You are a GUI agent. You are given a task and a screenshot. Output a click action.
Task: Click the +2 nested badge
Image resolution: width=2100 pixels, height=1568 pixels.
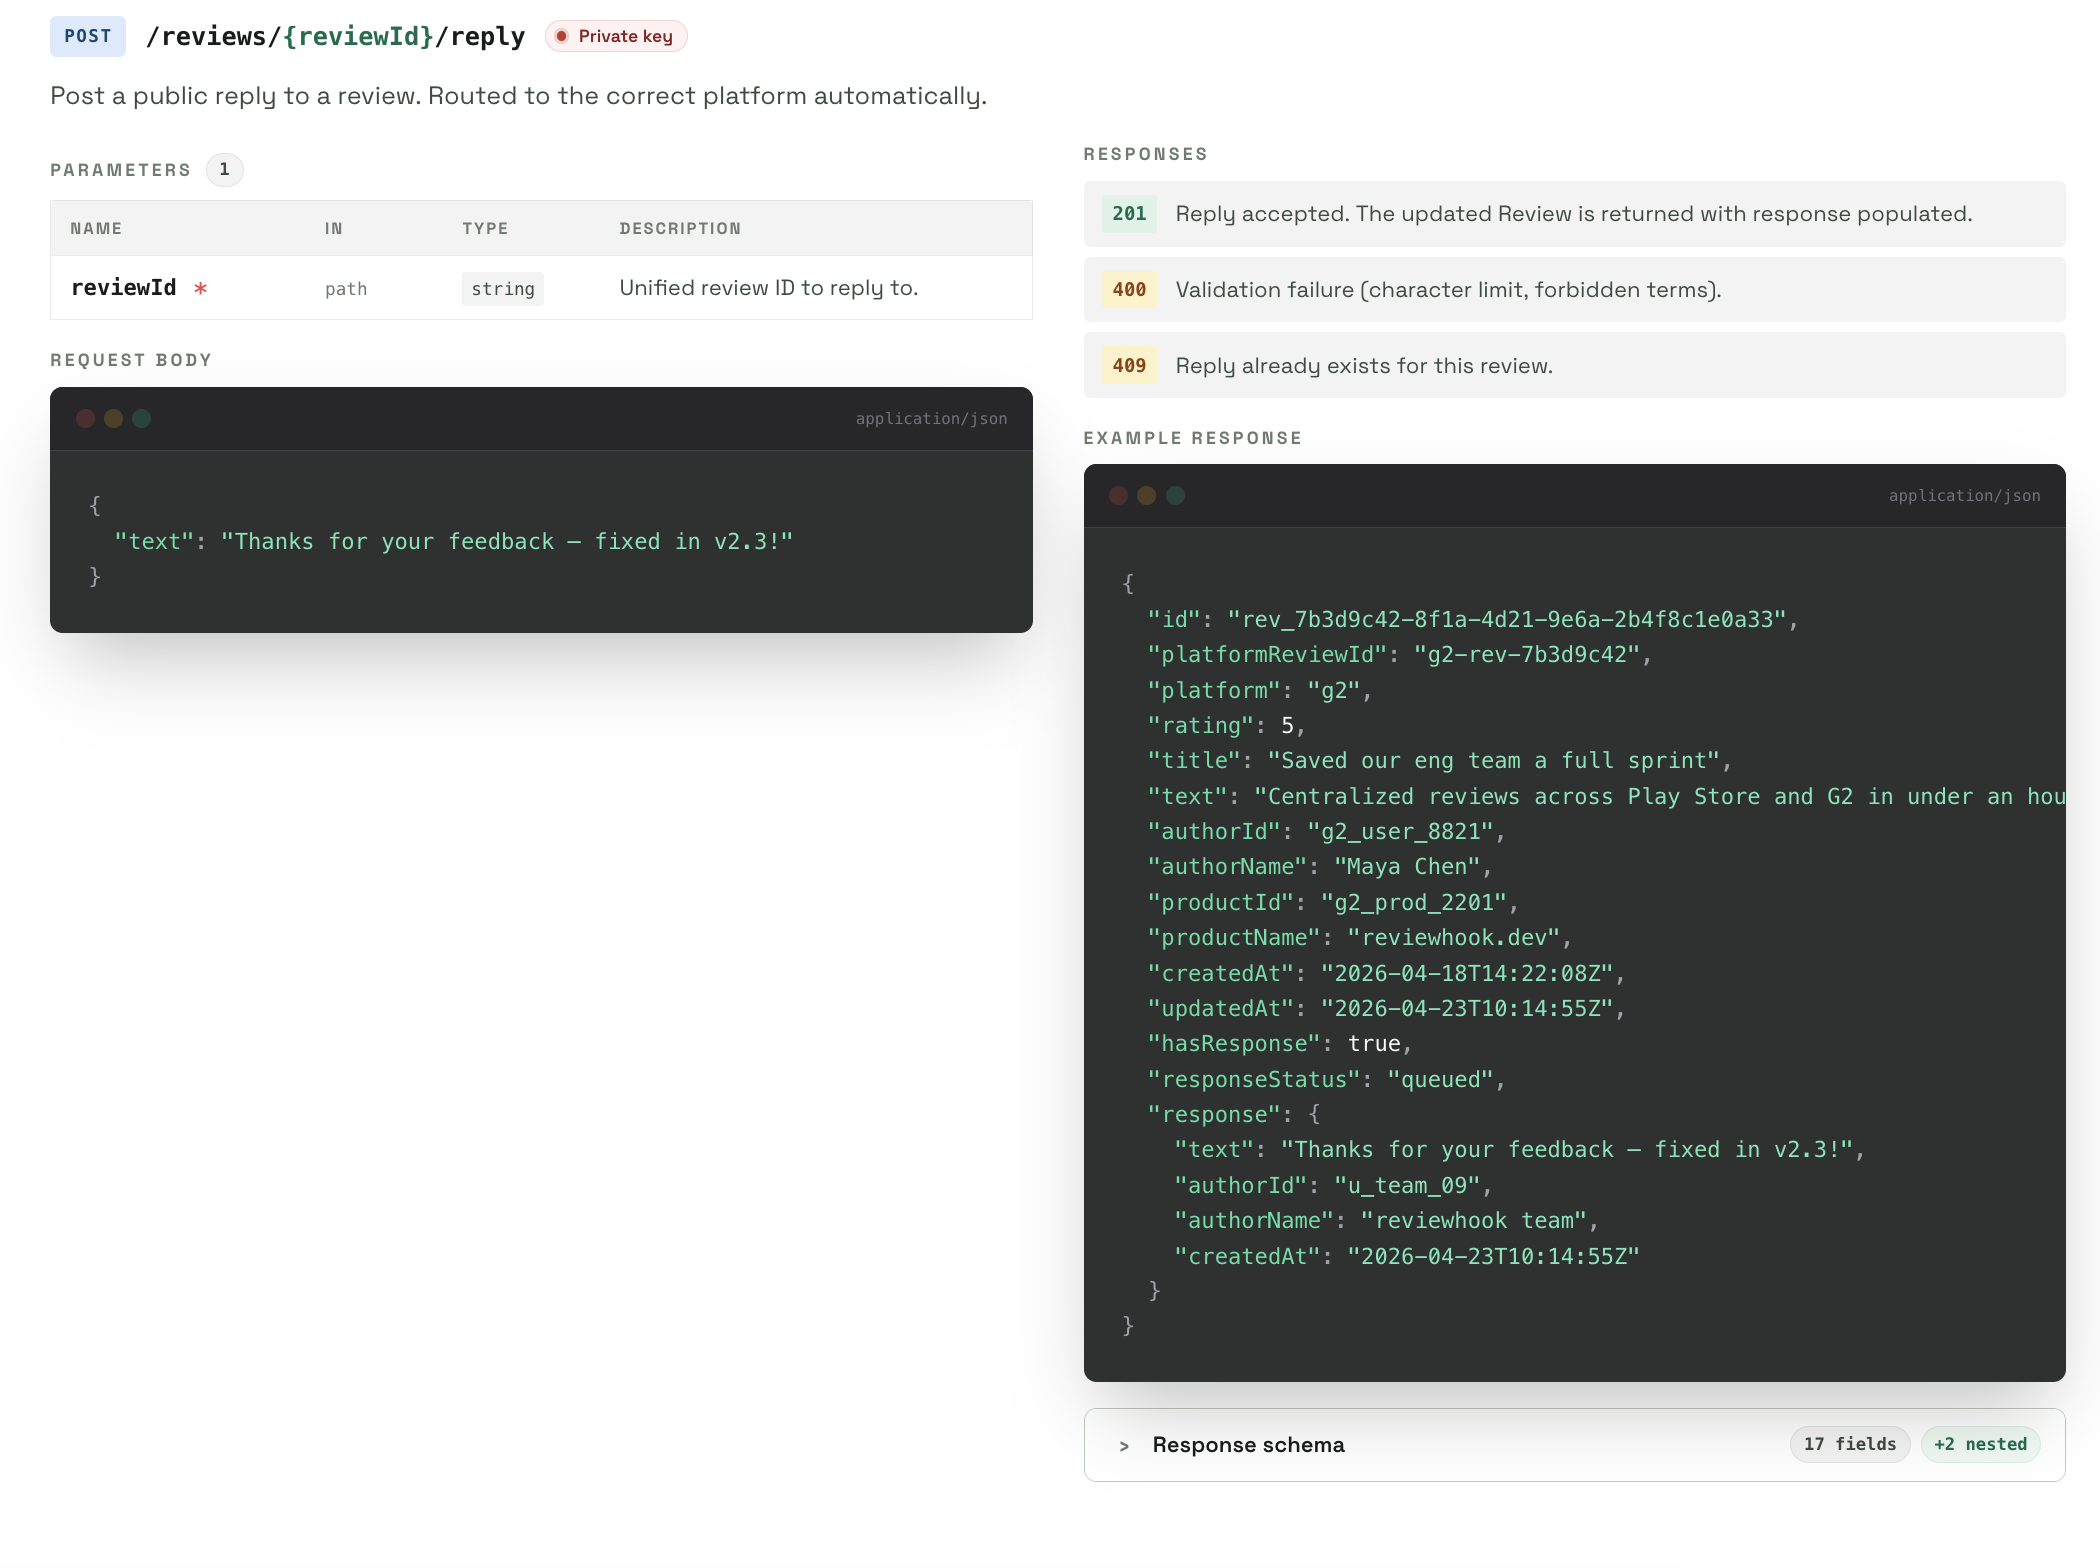pos(1980,1444)
